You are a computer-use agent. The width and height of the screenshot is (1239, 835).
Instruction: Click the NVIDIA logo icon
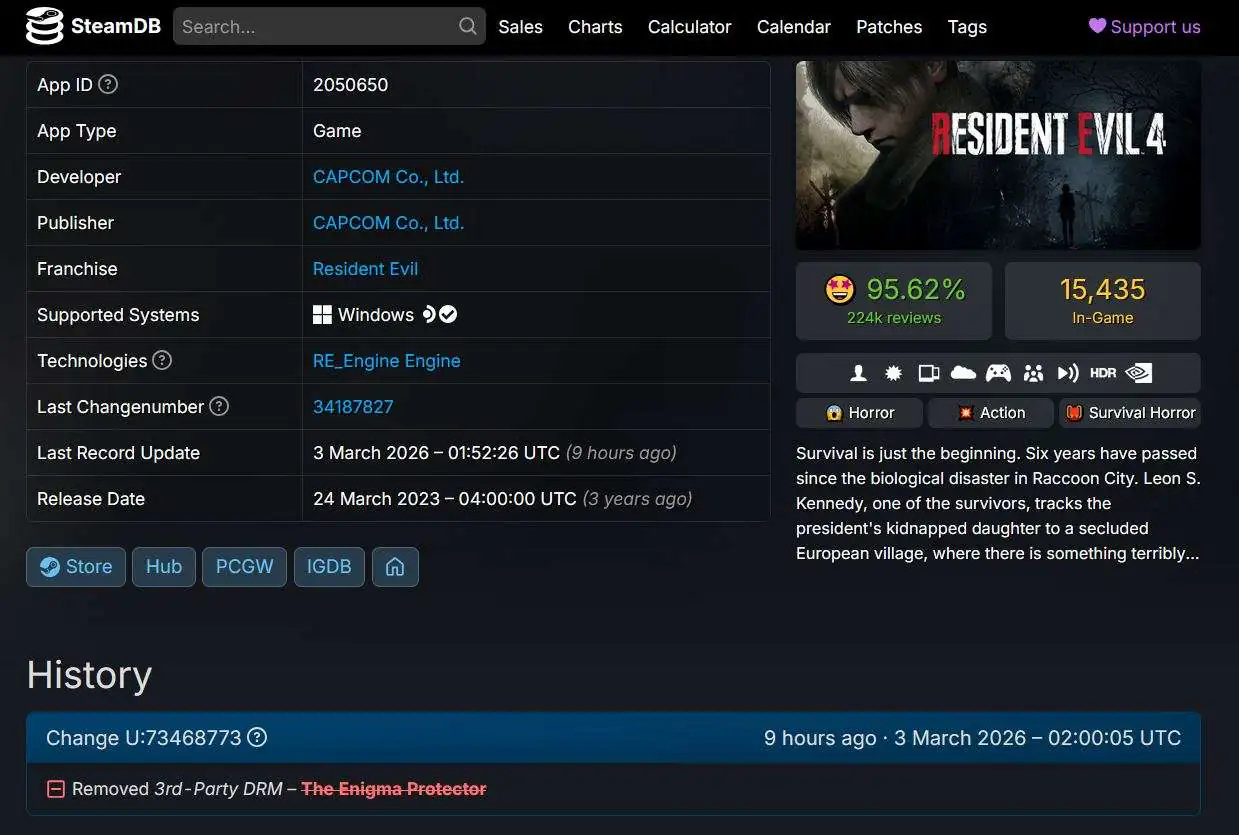1139,373
